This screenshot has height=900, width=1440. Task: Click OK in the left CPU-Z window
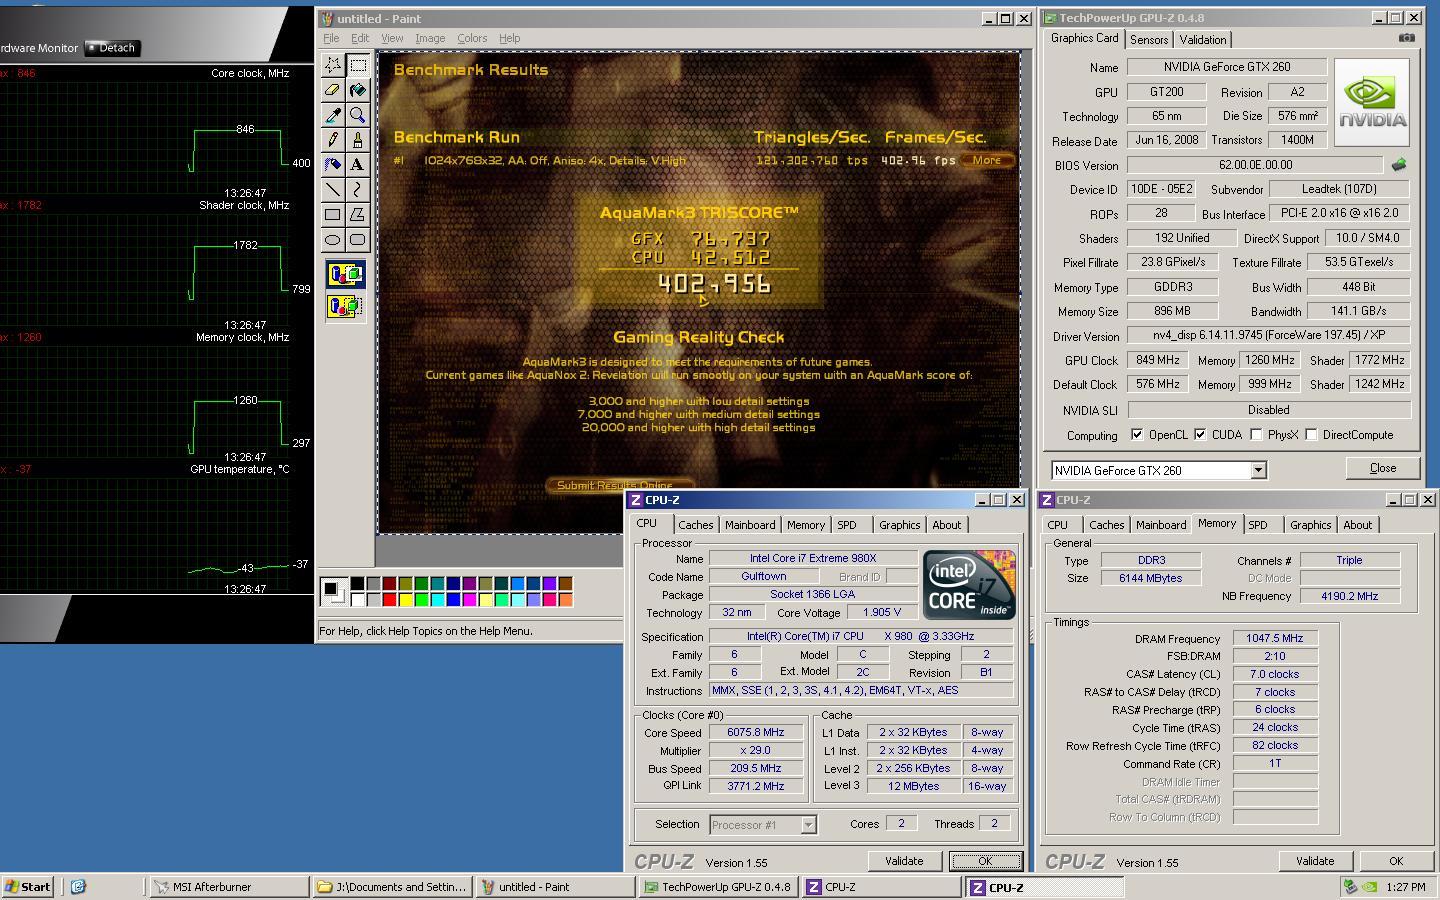[985, 861]
